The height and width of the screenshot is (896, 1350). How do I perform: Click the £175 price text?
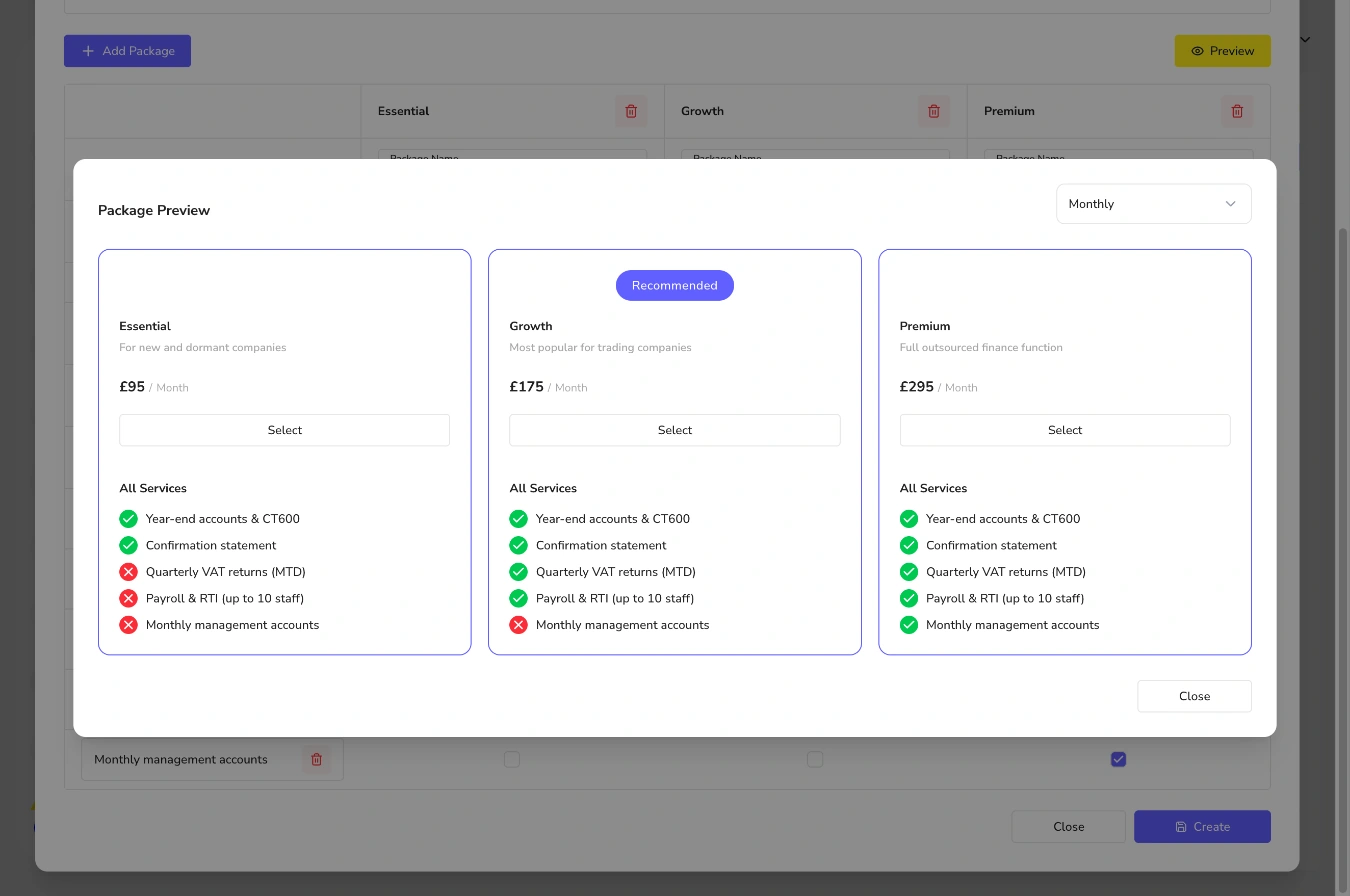click(x=526, y=386)
